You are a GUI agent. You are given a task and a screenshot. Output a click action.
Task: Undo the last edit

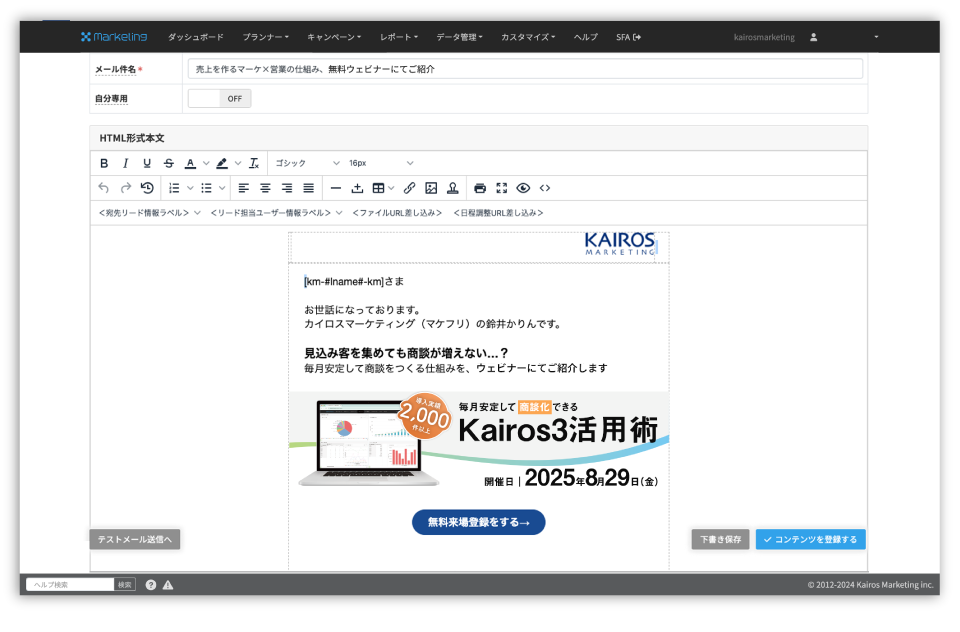point(104,188)
